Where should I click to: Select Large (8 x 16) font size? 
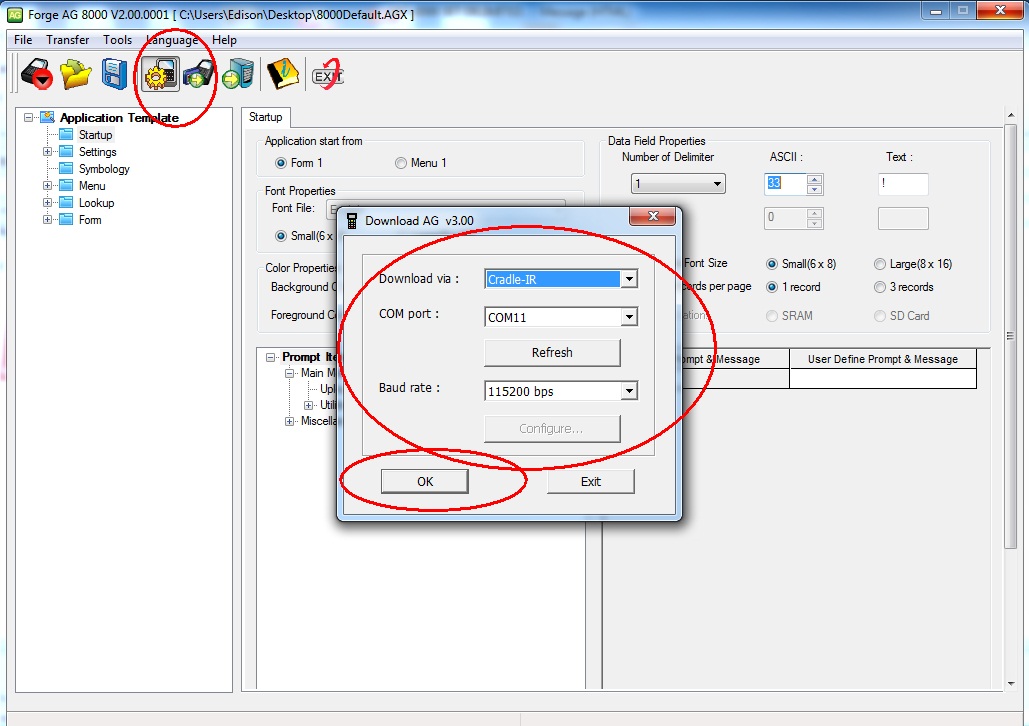coord(880,264)
